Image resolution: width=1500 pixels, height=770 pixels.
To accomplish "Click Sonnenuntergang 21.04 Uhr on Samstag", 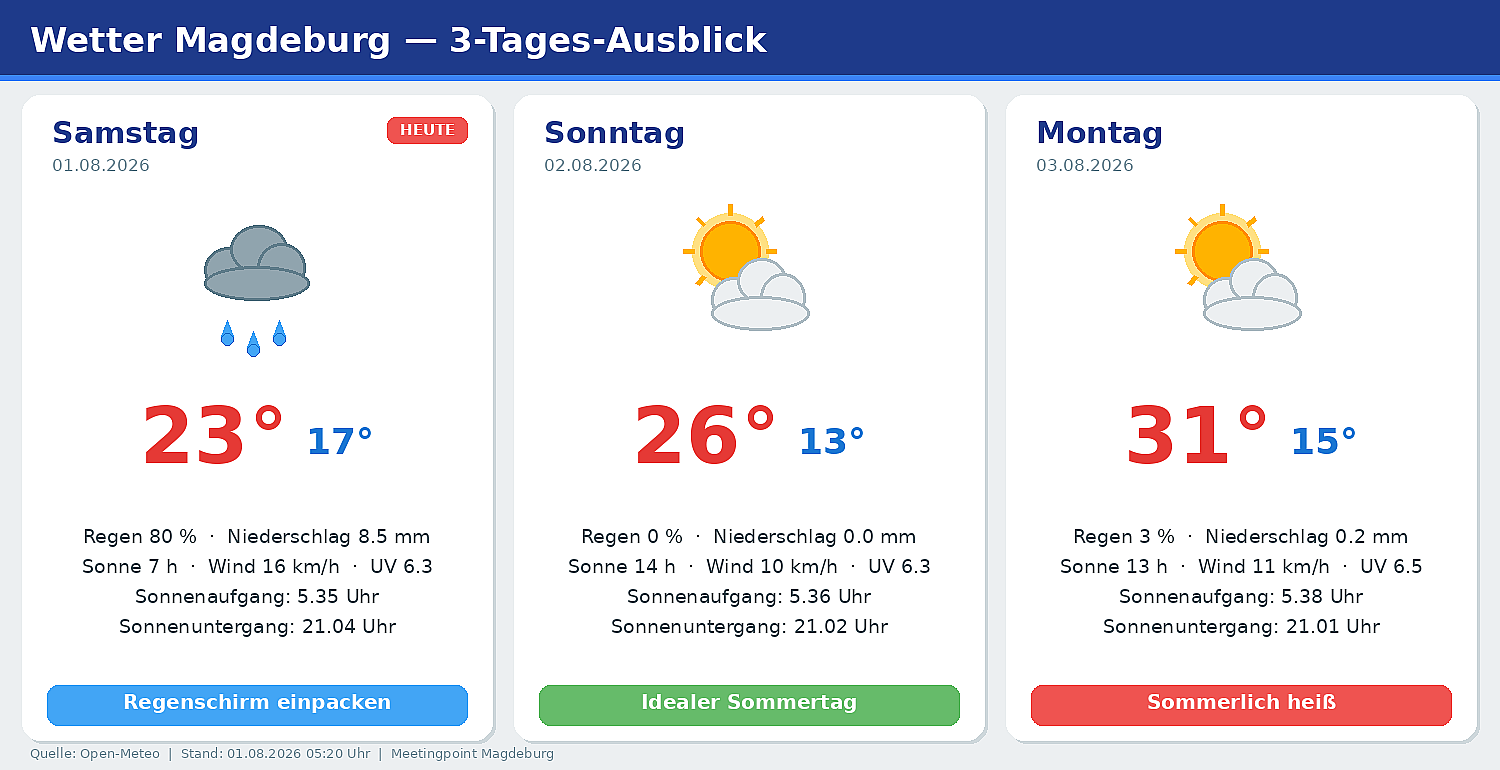I will click(x=257, y=627).
